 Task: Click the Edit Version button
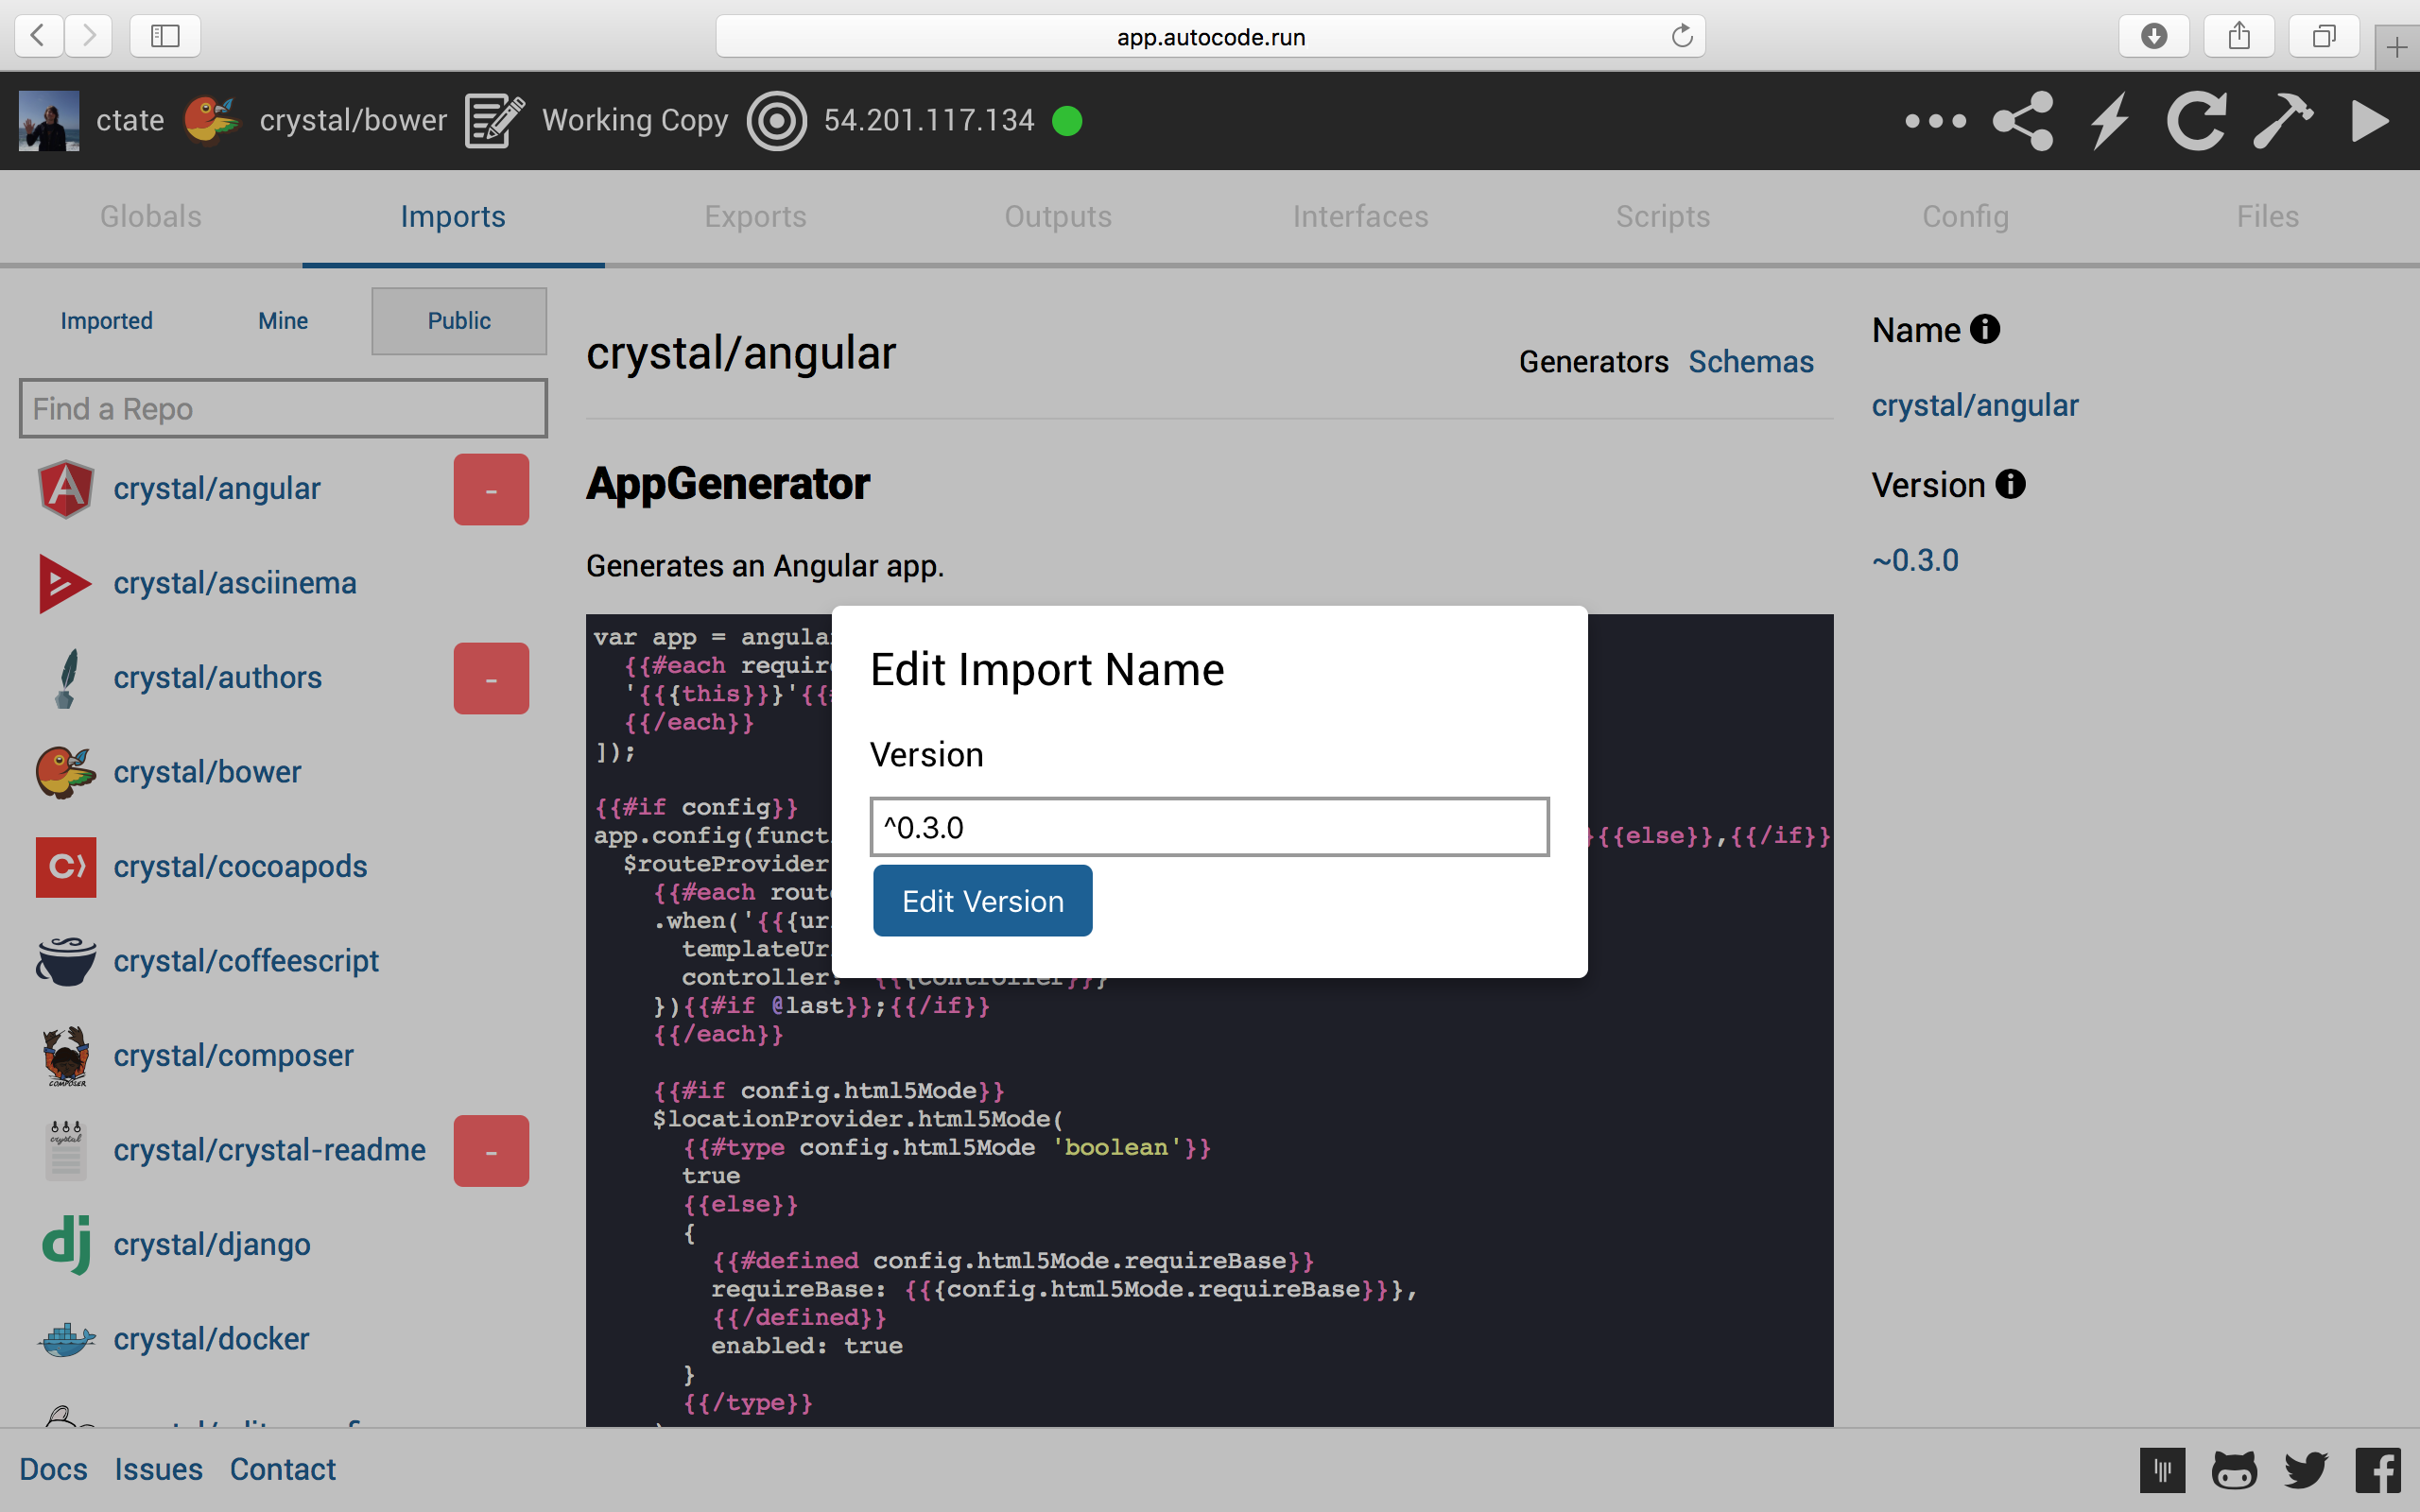tap(982, 901)
